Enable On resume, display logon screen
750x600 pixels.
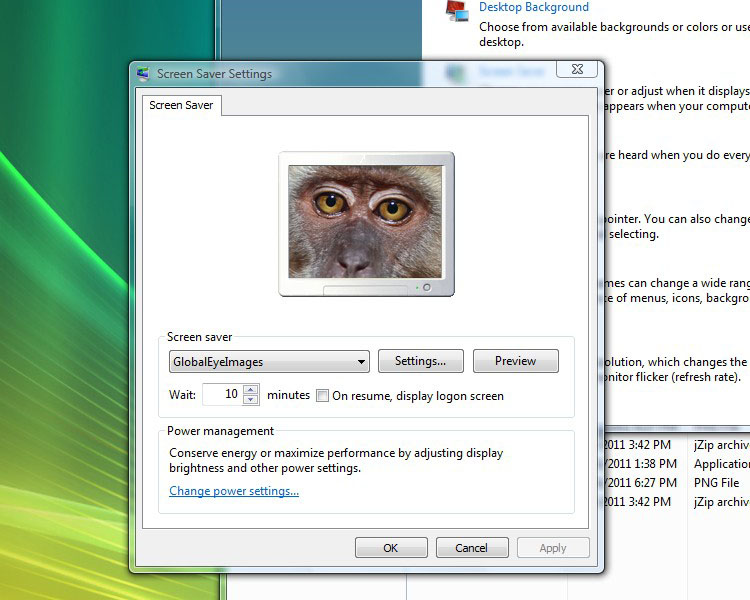pyautogui.click(x=323, y=396)
